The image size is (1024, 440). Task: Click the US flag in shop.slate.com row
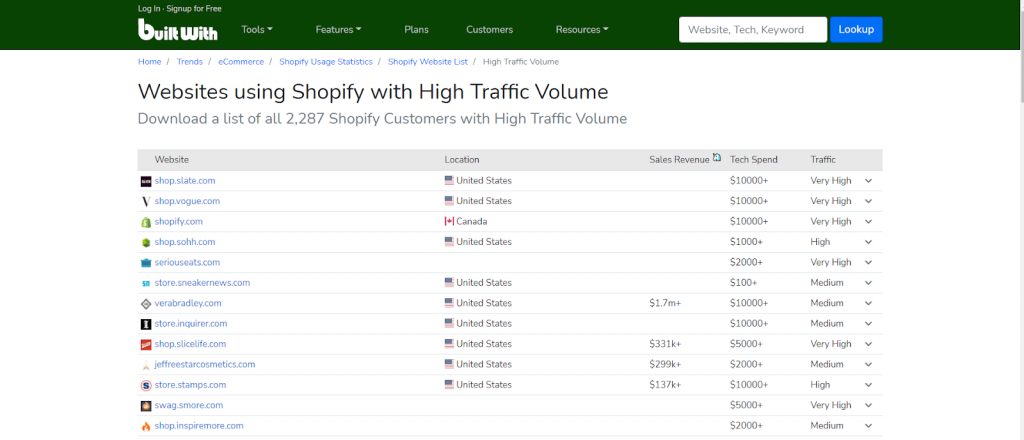tap(449, 180)
